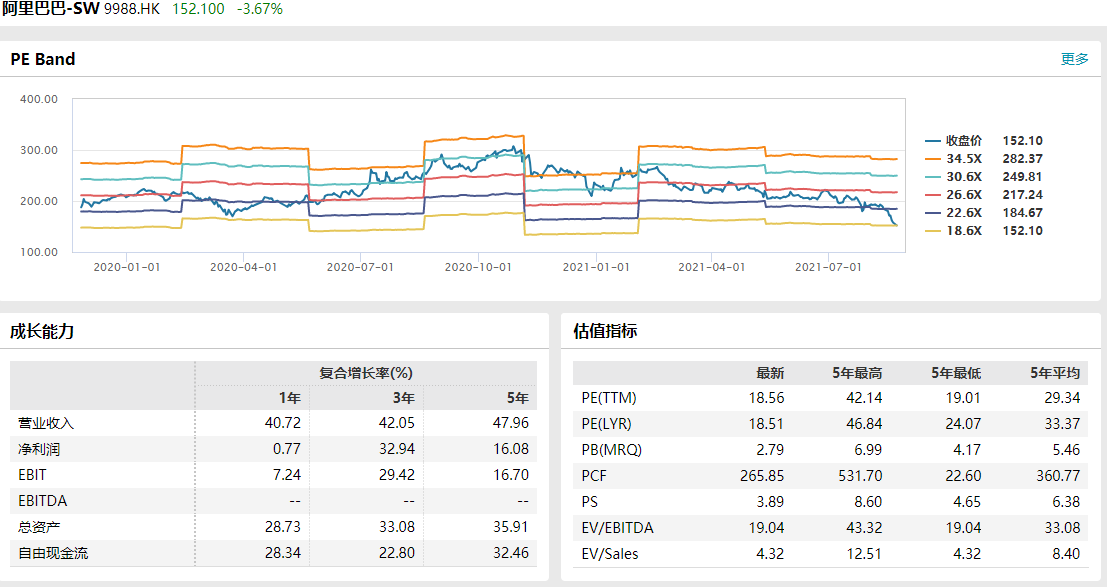The height and width of the screenshot is (587, 1107).
Task: Click the PE Band section title
Action: (43, 59)
